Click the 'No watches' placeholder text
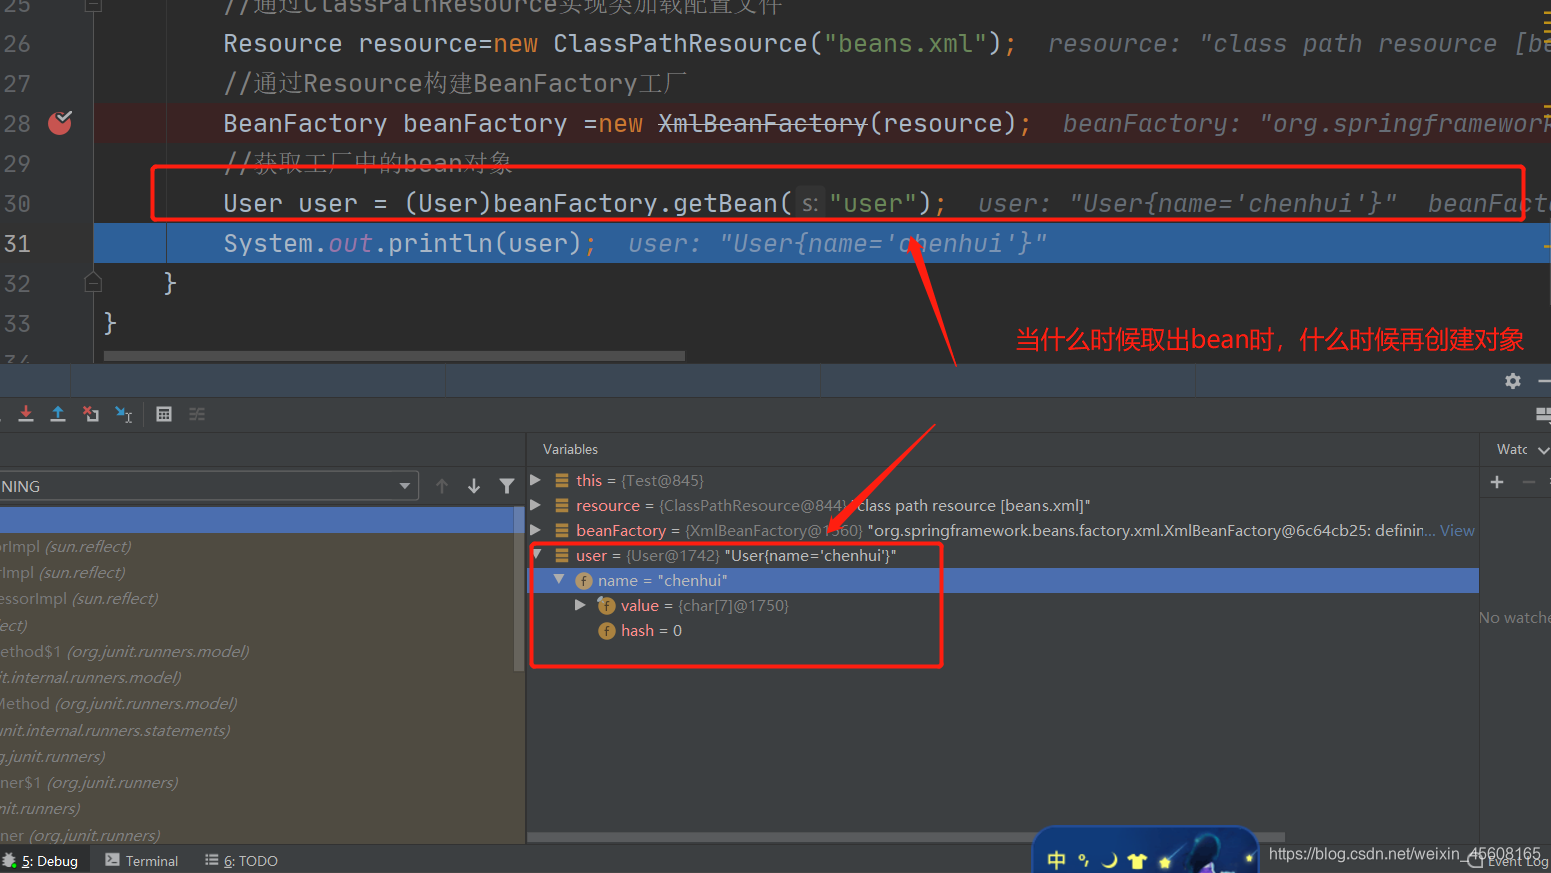1551x873 pixels. click(x=1515, y=618)
